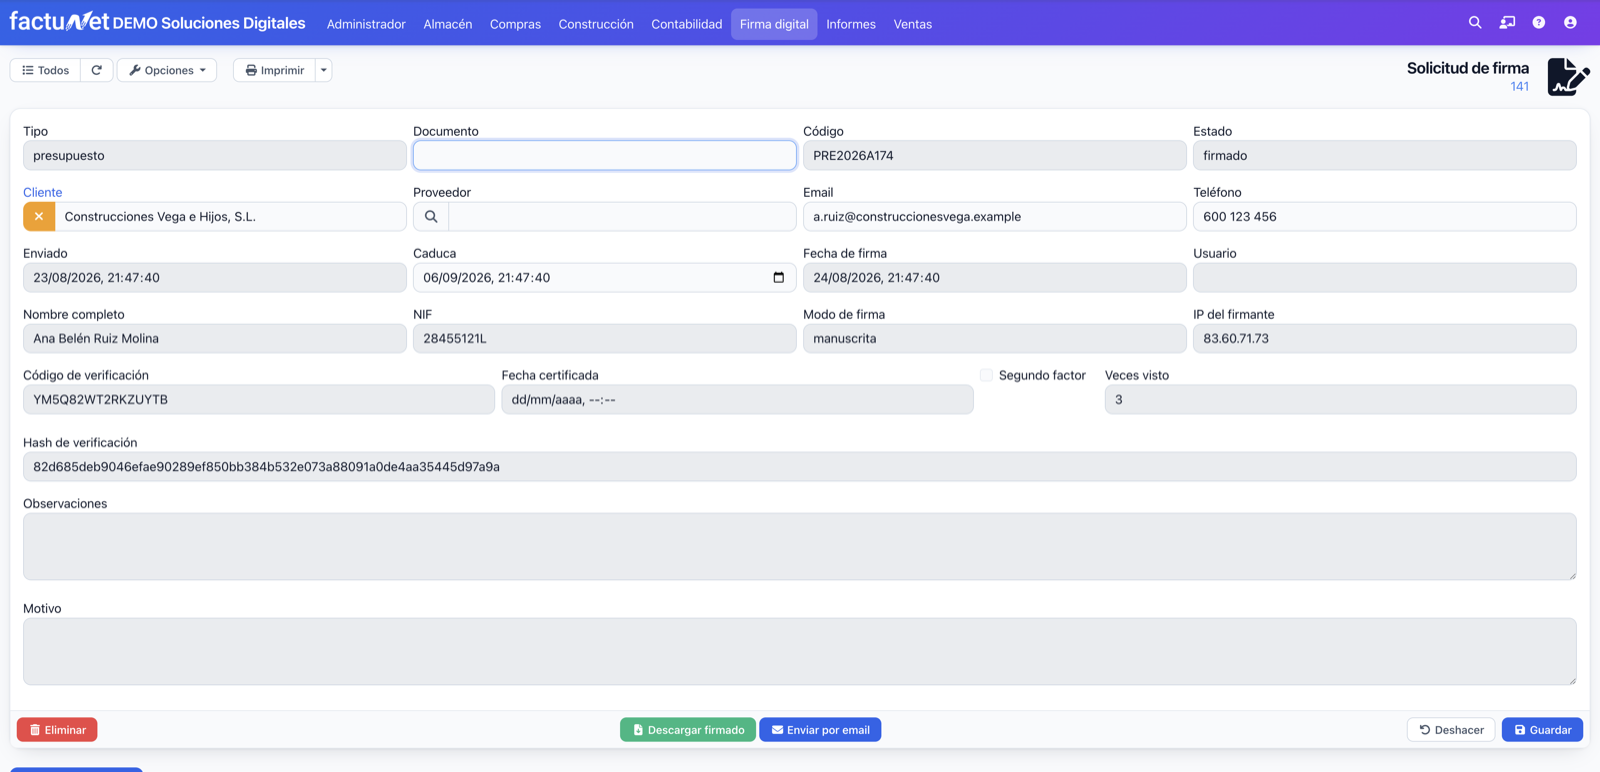Image resolution: width=1600 pixels, height=772 pixels.
Task: Toggle the Segundo factor checkbox
Action: click(x=987, y=375)
